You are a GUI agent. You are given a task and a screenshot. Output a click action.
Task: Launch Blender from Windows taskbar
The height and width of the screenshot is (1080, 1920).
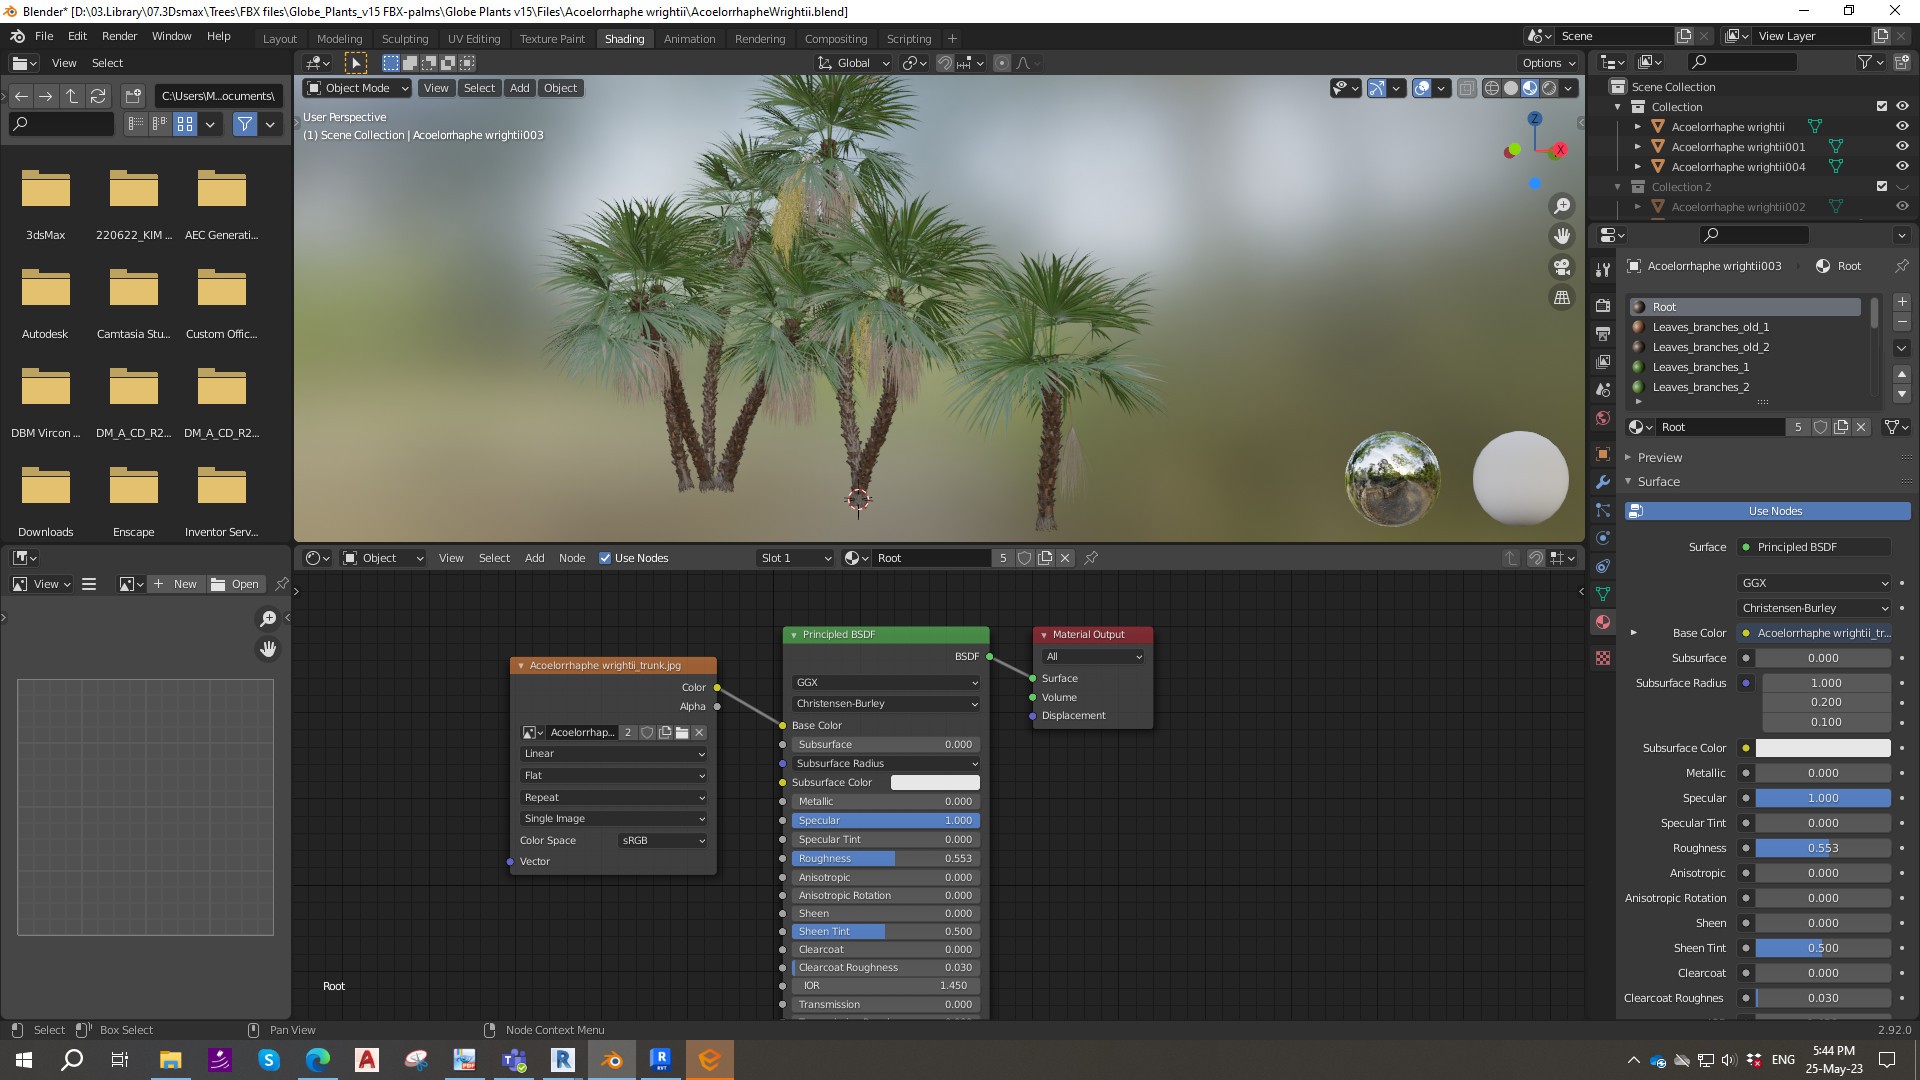tap(611, 1060)
